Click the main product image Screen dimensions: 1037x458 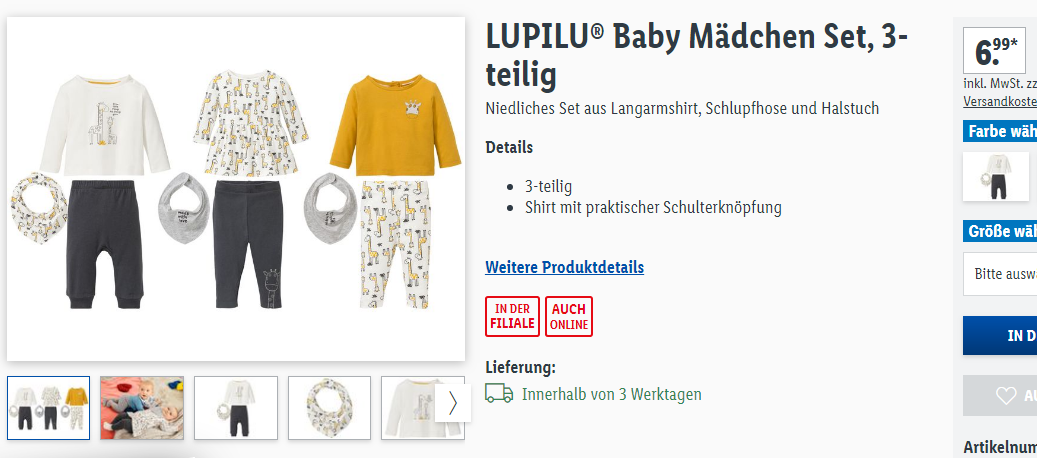(x=236, y=189)
